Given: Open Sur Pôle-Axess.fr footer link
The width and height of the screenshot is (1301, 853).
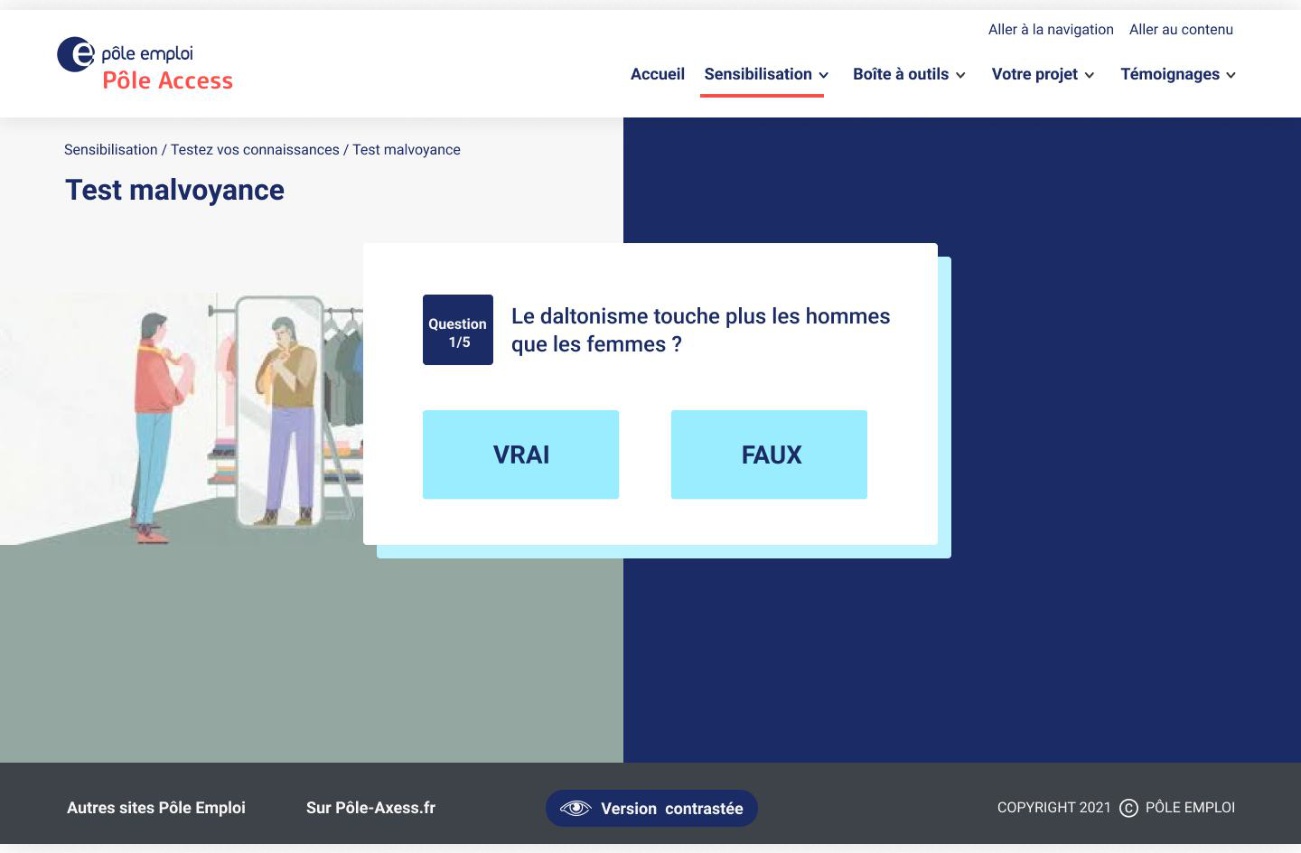Looking at the screenshot, I should coord(371,808).
